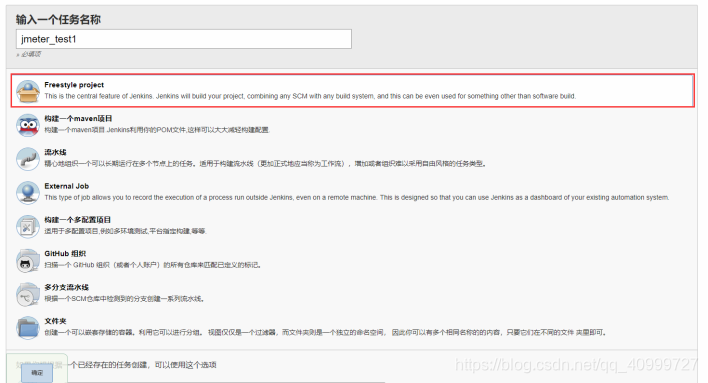Image resolution: width=708 pixels, height=383 pixels.
Task: Click the 文件夹 folder icon
Action: tap(28, 328)
